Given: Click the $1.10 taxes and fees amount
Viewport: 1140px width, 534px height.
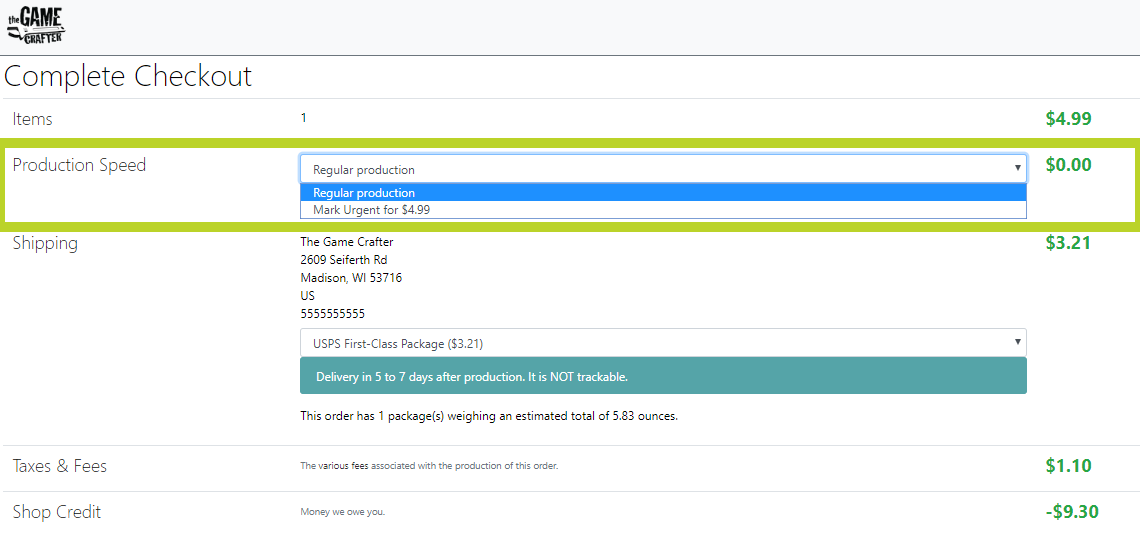Looking at the screenshot, I should (x=1068, y=465).
